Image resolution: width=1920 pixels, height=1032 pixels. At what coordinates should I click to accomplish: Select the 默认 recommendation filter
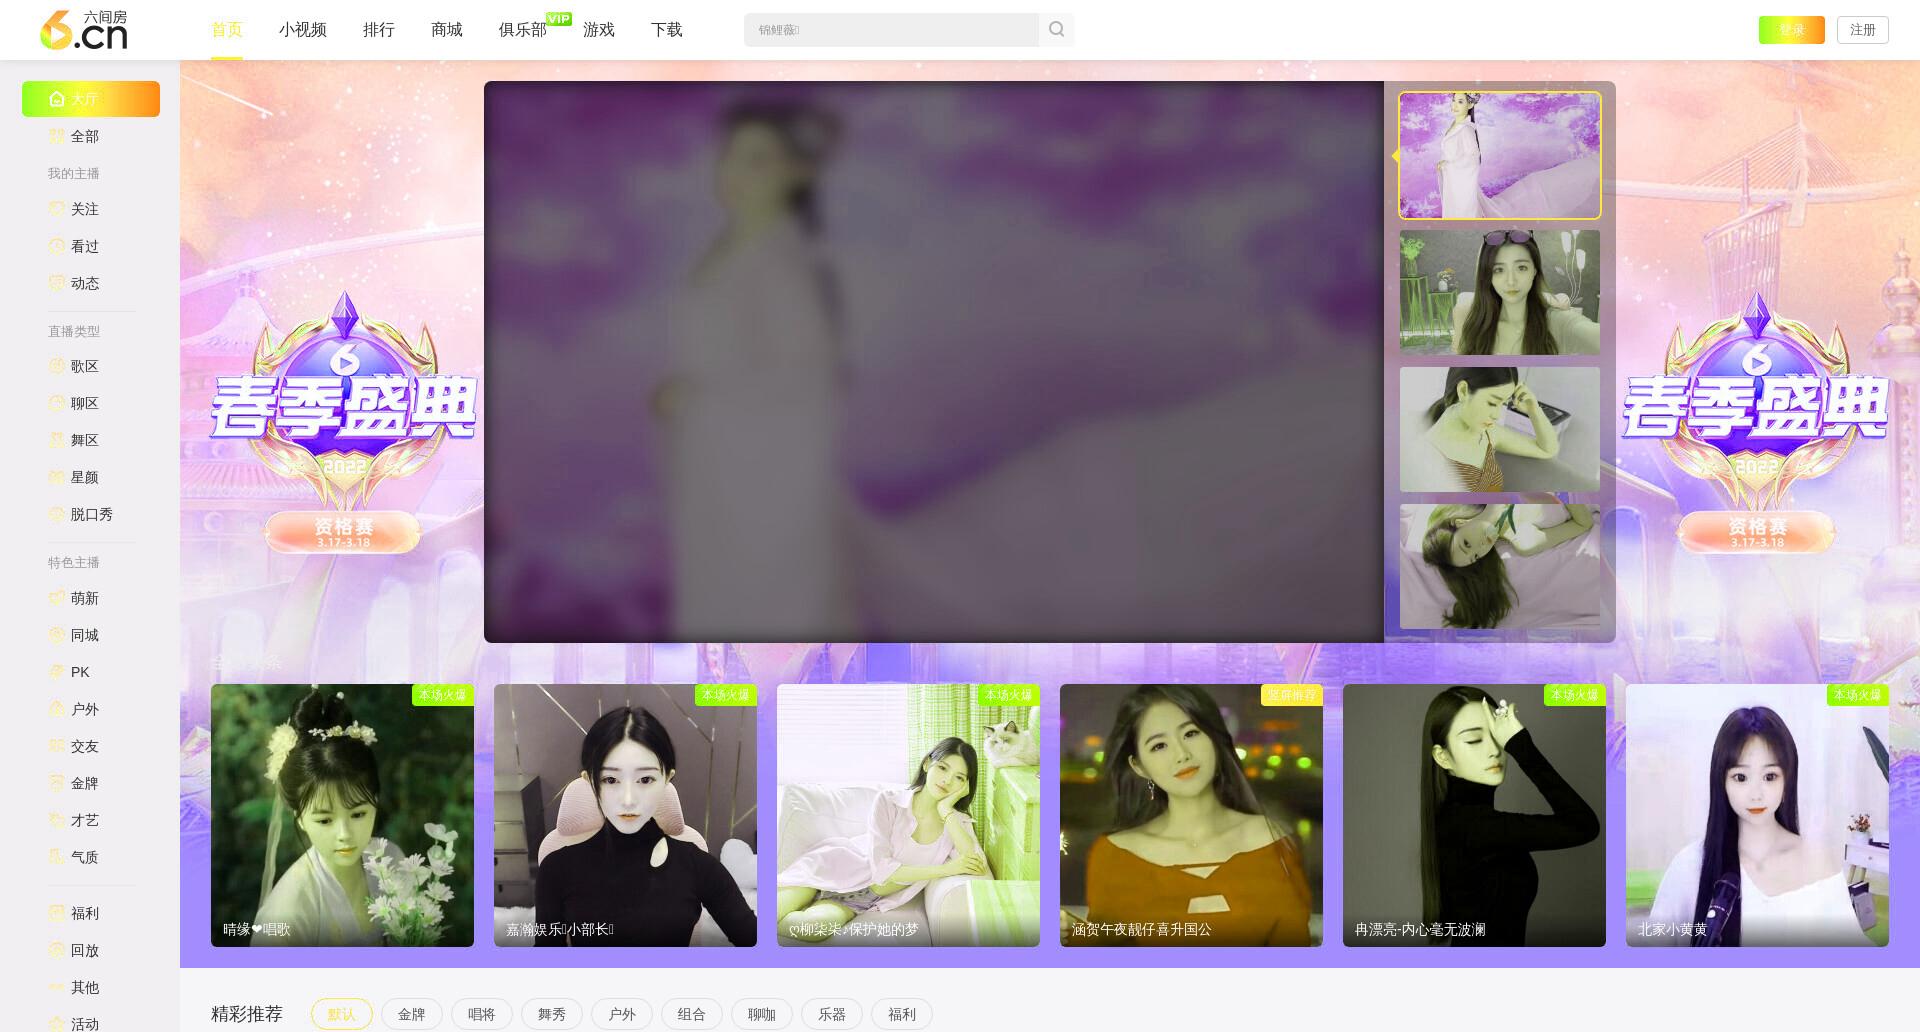(x=342, y=1014)
